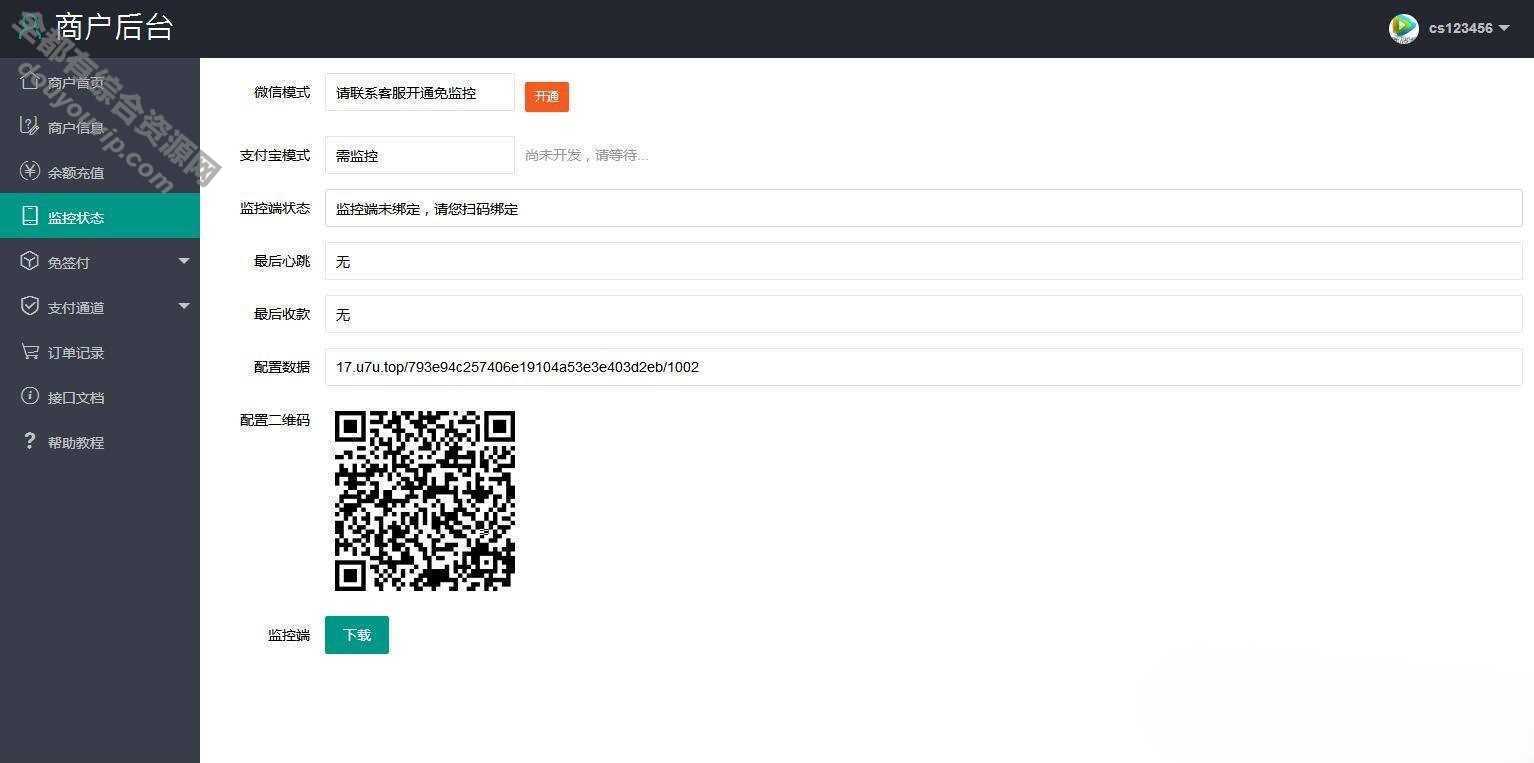Click the user avatar icon in header
This screenshot has width=1534, height=763.
click(x=1404, y=28)
